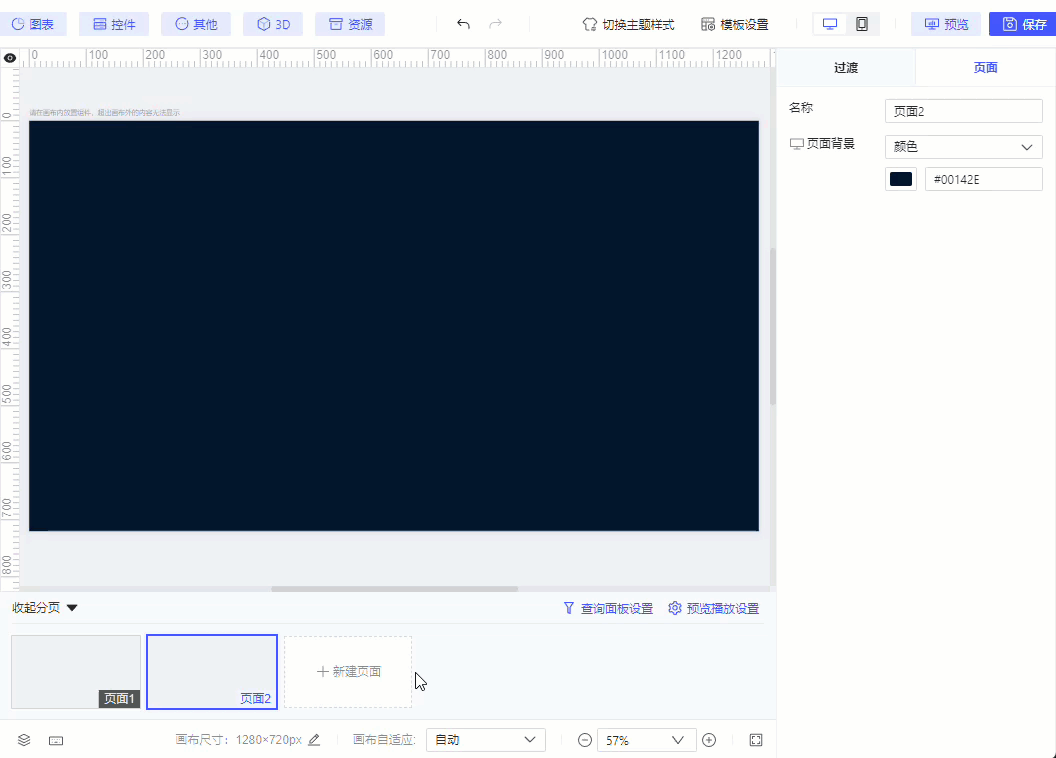Viewport: 1056px width, 758px height.
Task: Switch to the 过渡 transition tab
Action: (845, 67)
